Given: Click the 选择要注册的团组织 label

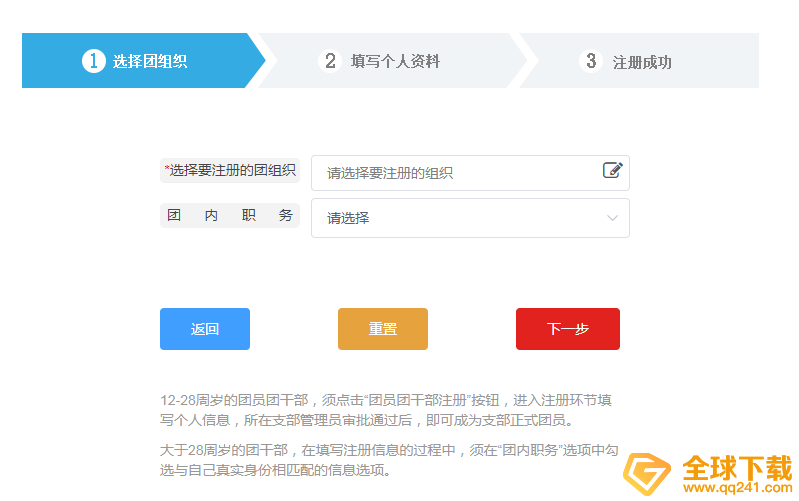Looking at the screenshot, I should coord(230,170).
